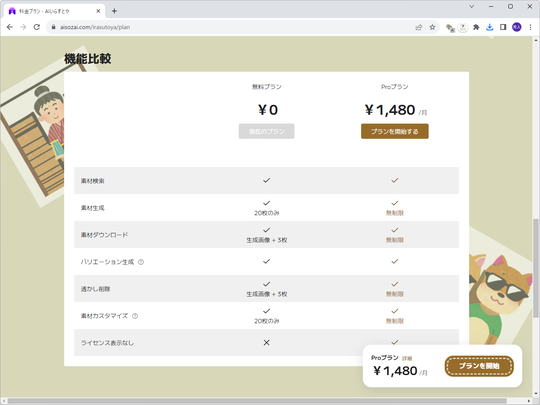Open the Chrome profile avatar
The width and height of the screenshot is (540, 405).
517,27
